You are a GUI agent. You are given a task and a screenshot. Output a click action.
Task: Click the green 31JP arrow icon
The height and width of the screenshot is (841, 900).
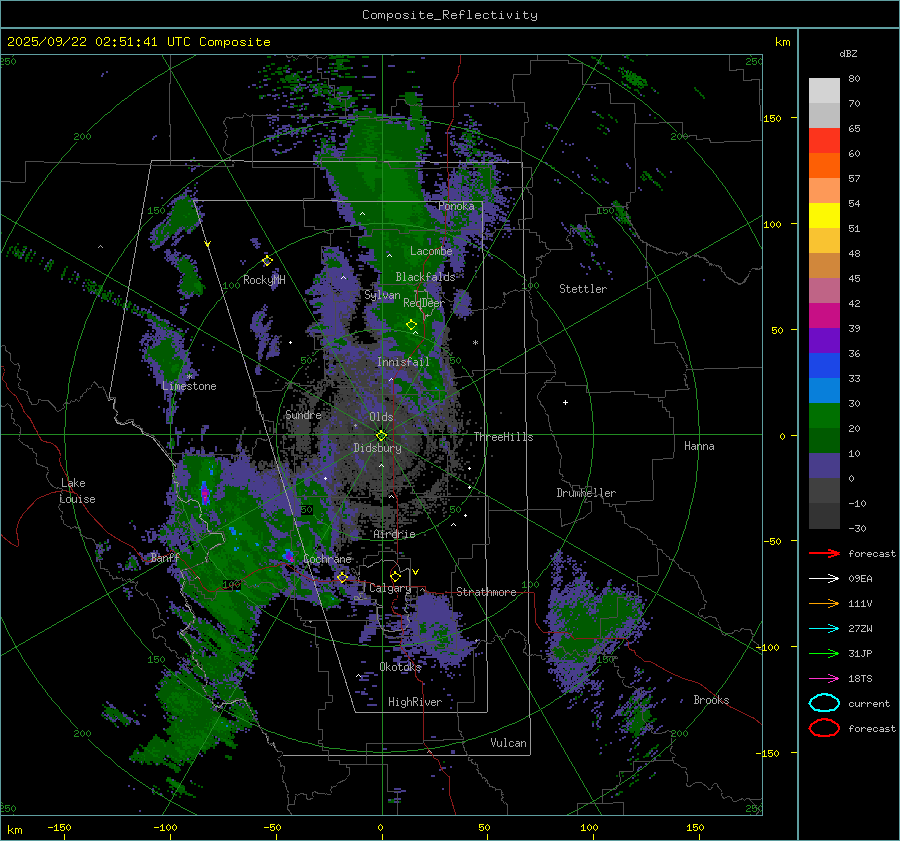(823, 653)
